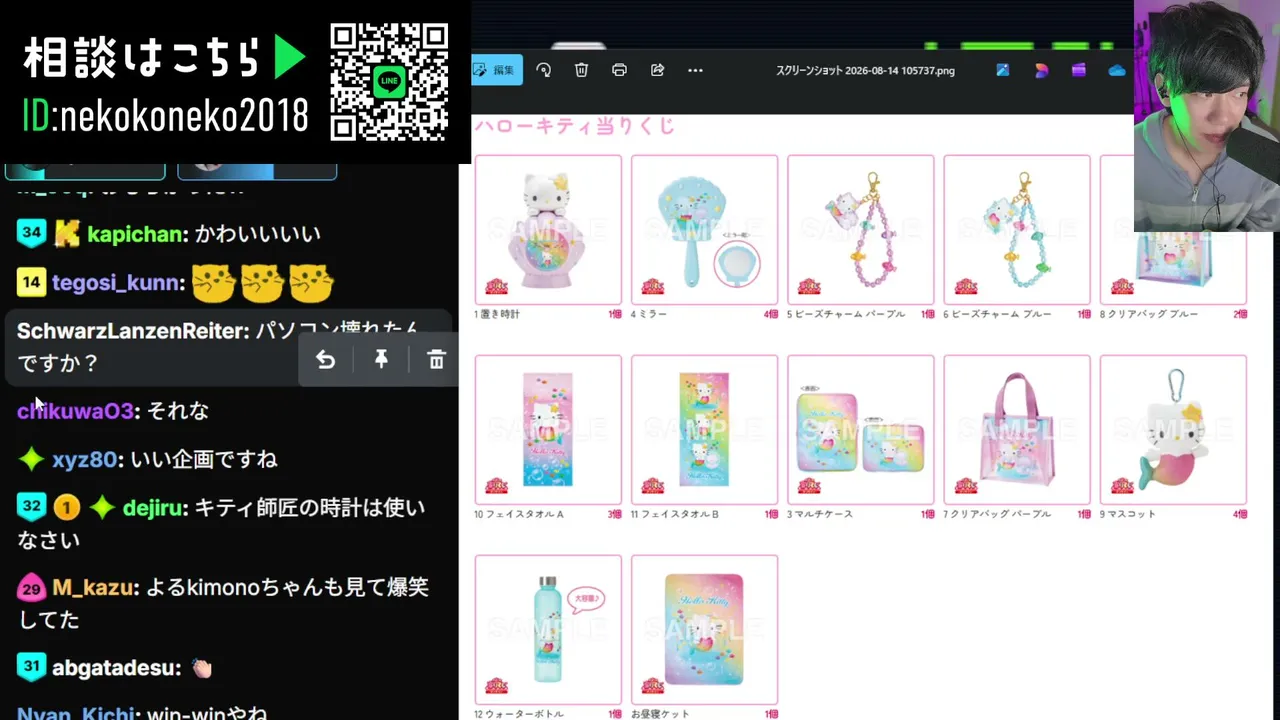The image size is (1280, 720).
Task: Click the 2個 quantity for クリアバッグ ブルー
Action: click(x=1240, y=314)
